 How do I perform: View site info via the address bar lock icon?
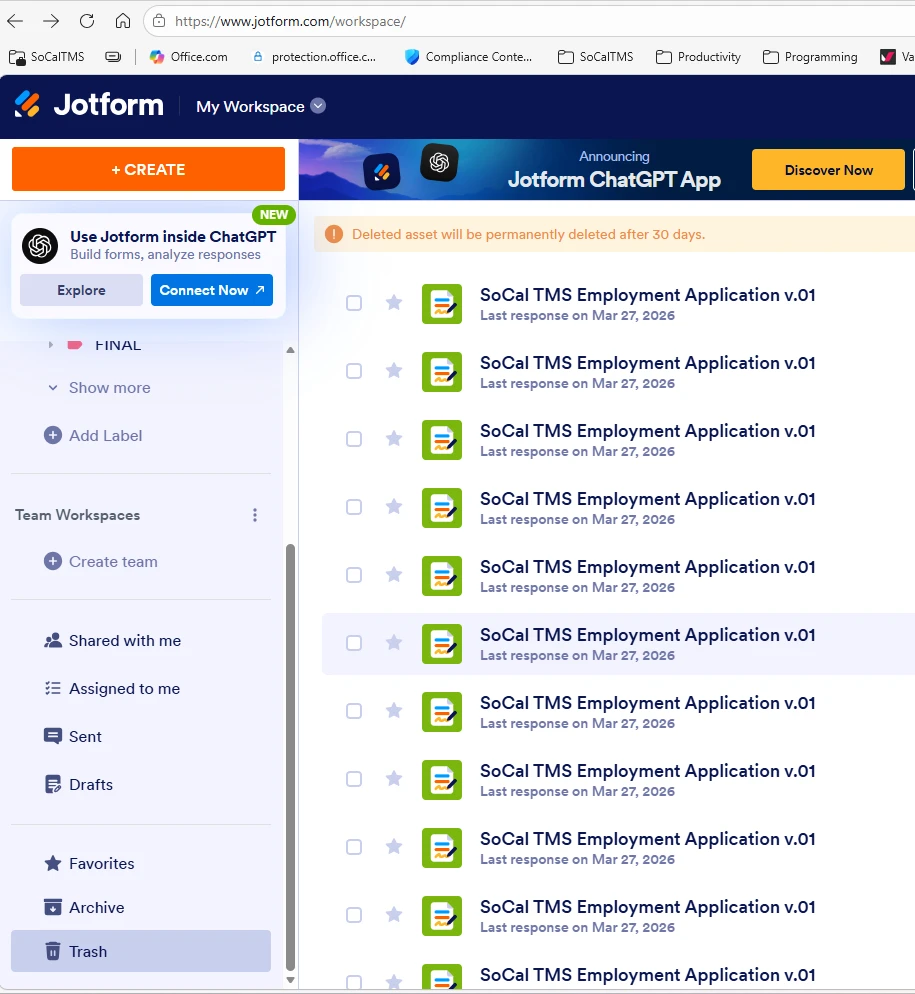(159, 21)
